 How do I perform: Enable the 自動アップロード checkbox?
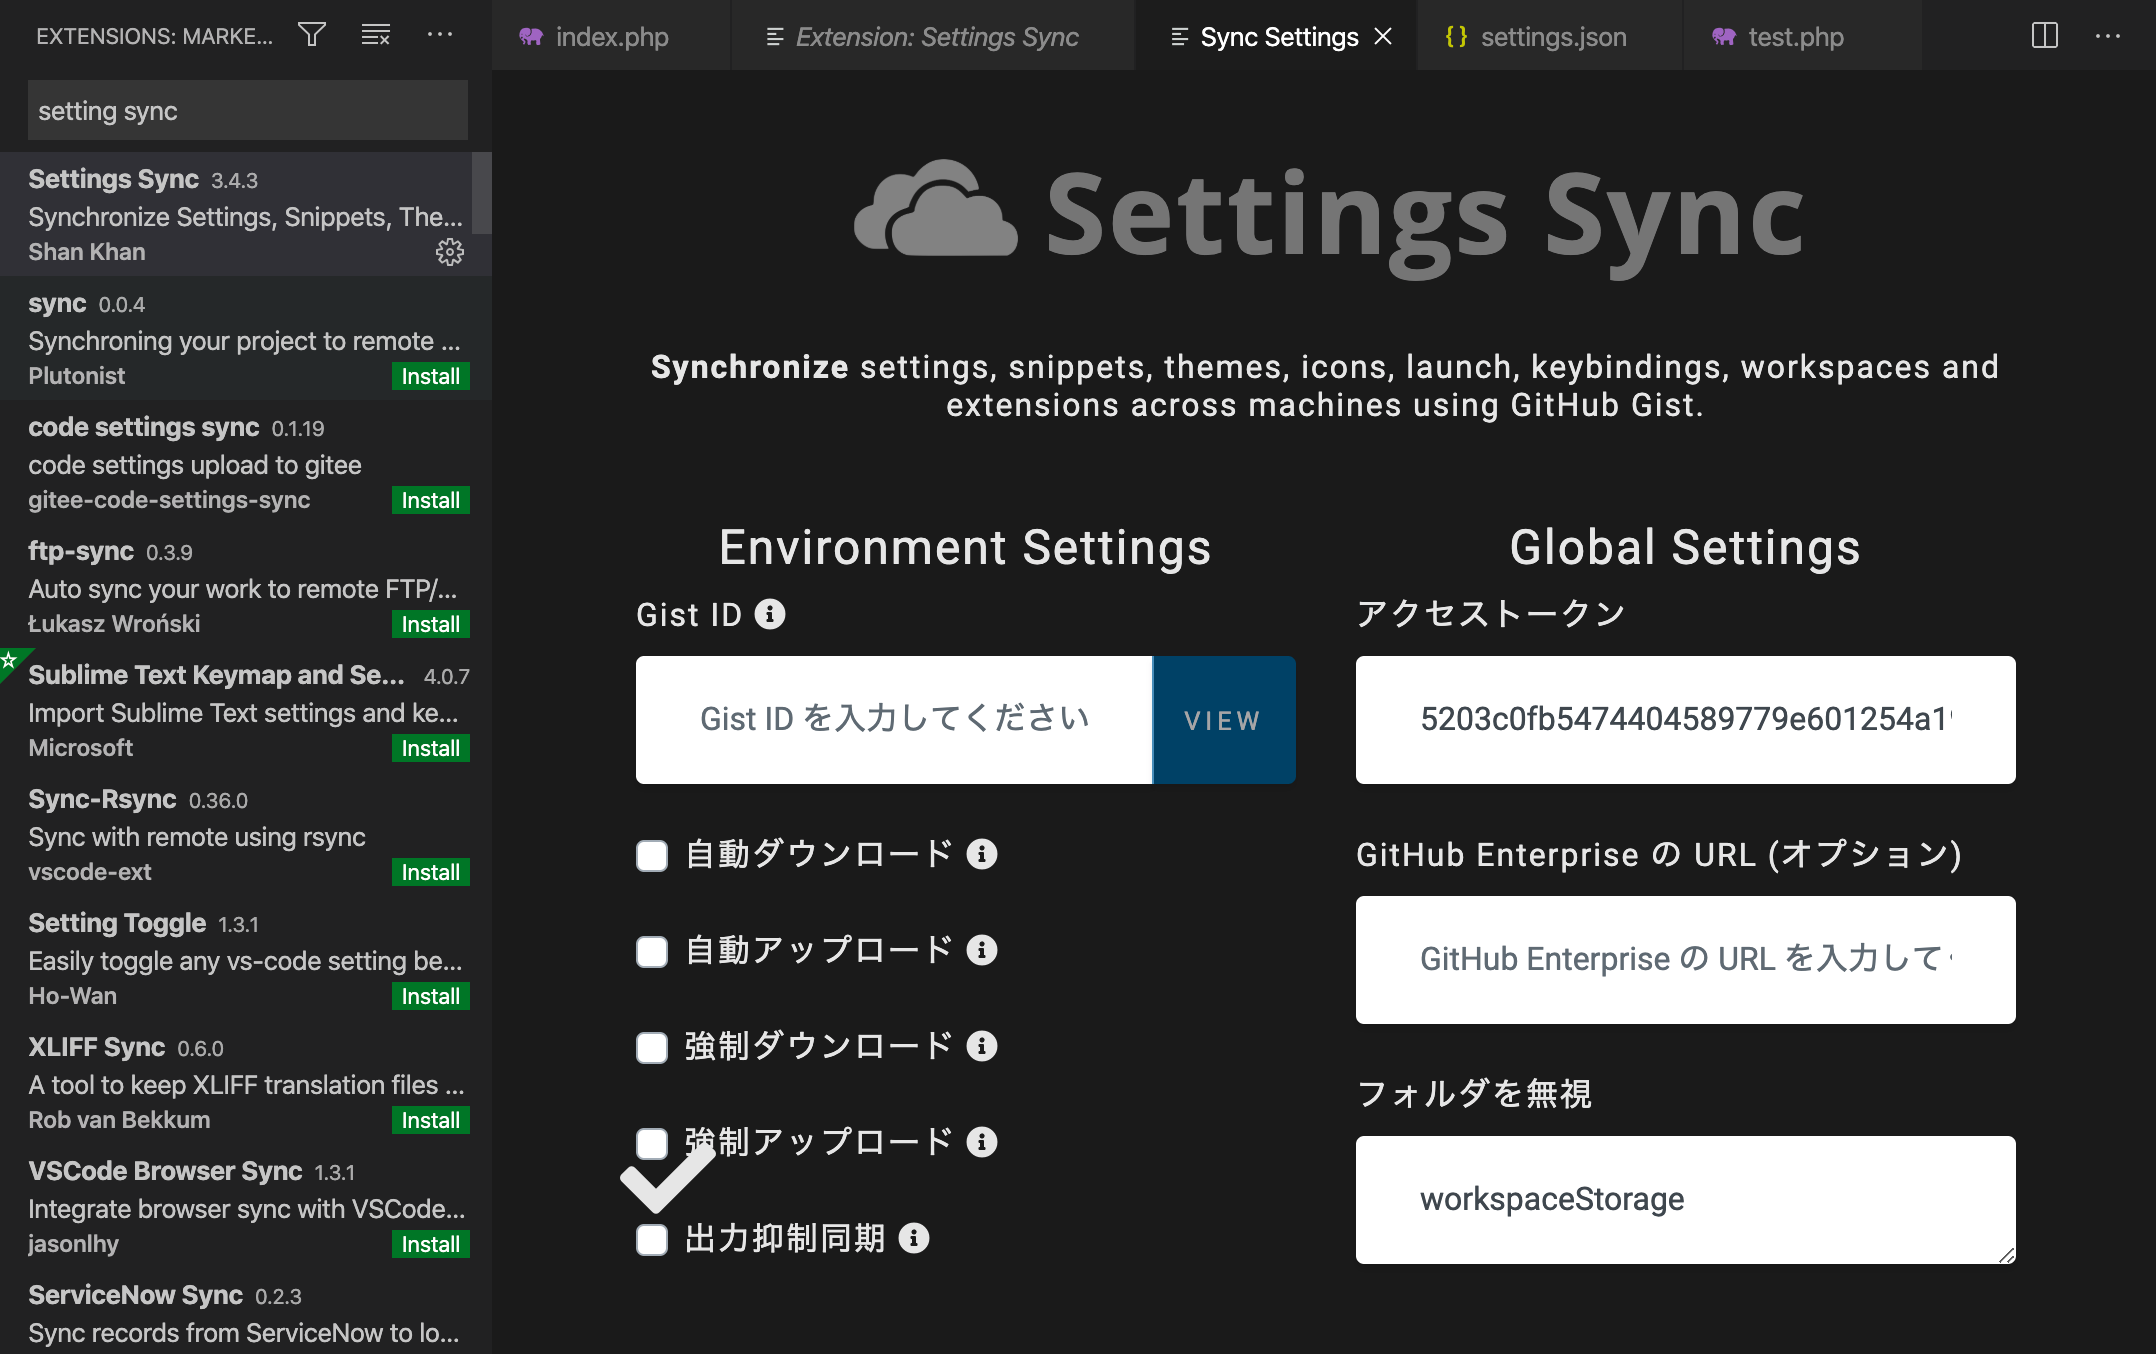click(x=651, y=951)
